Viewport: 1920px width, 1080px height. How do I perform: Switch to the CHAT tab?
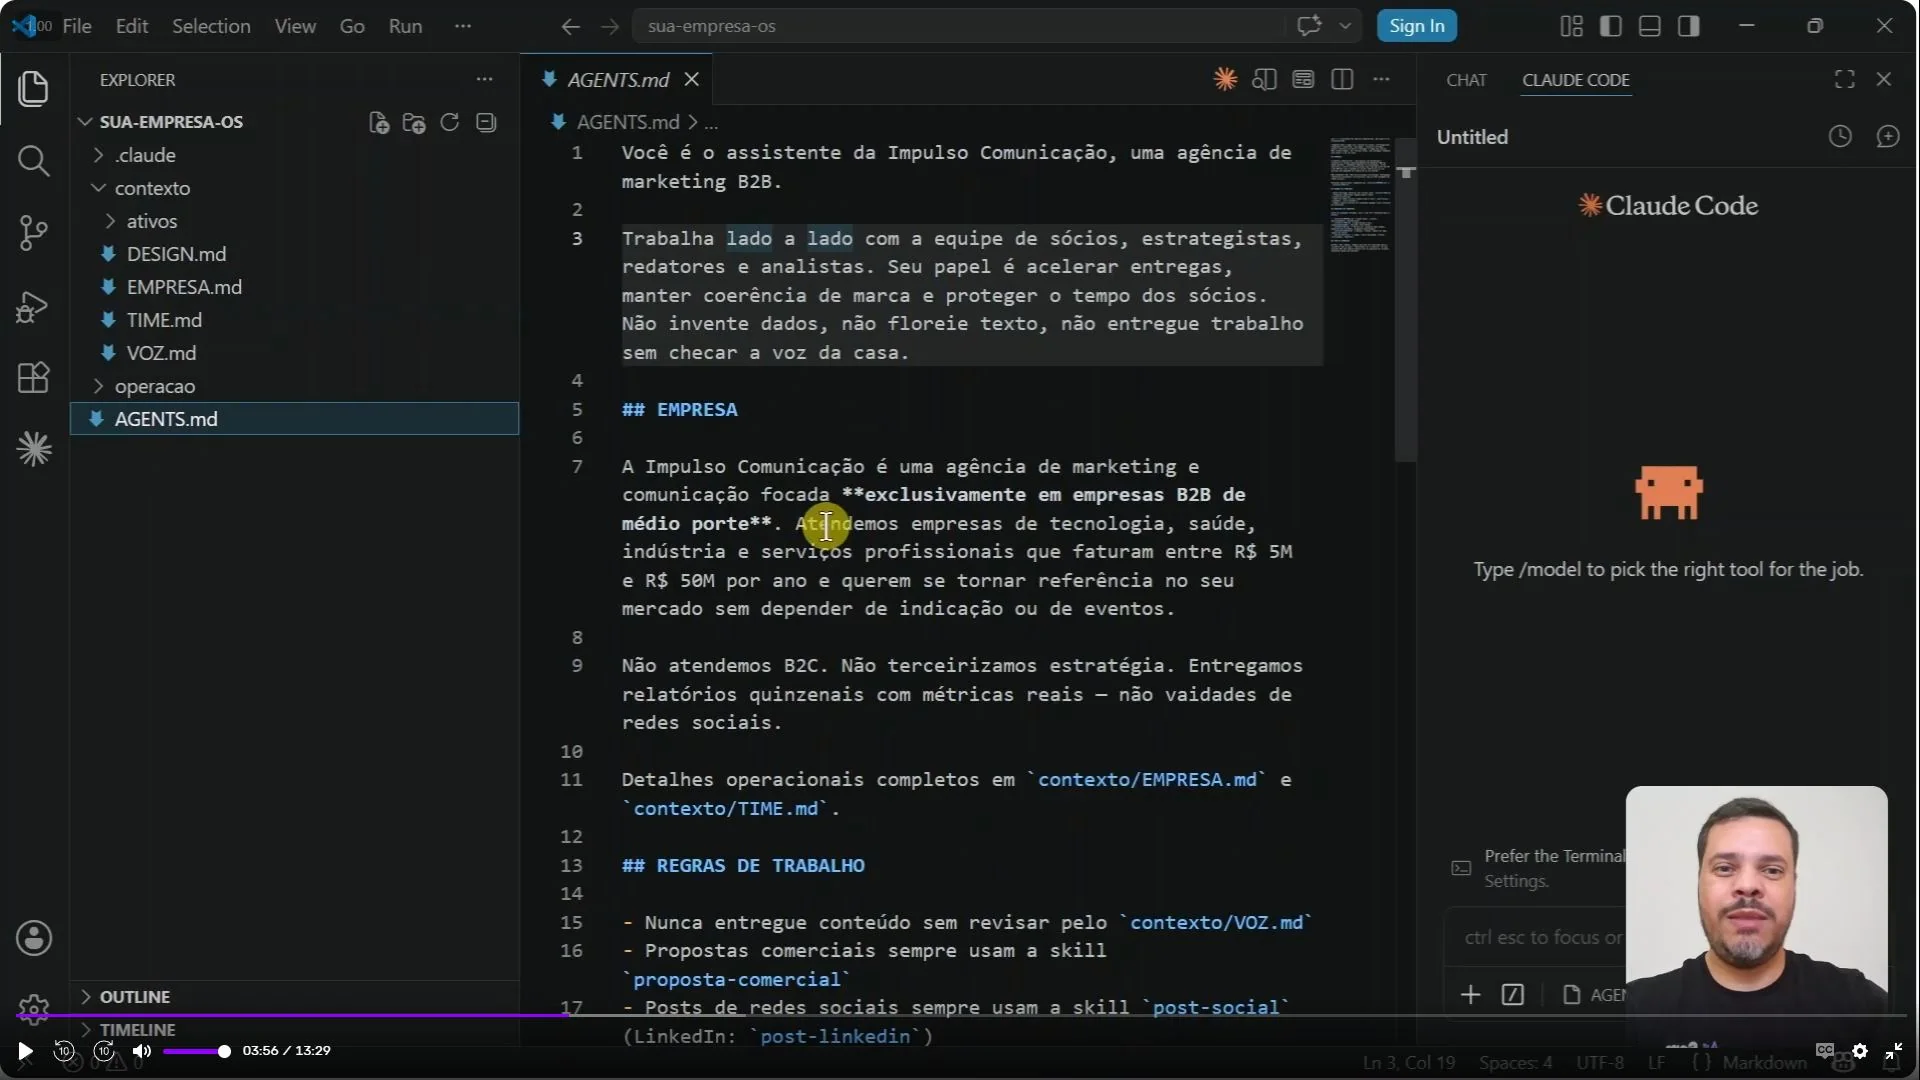(1466, 80)
